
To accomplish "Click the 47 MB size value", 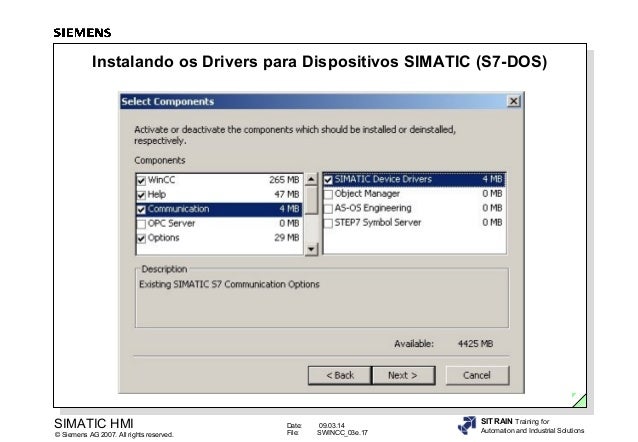I will click(x=286, y=195).
